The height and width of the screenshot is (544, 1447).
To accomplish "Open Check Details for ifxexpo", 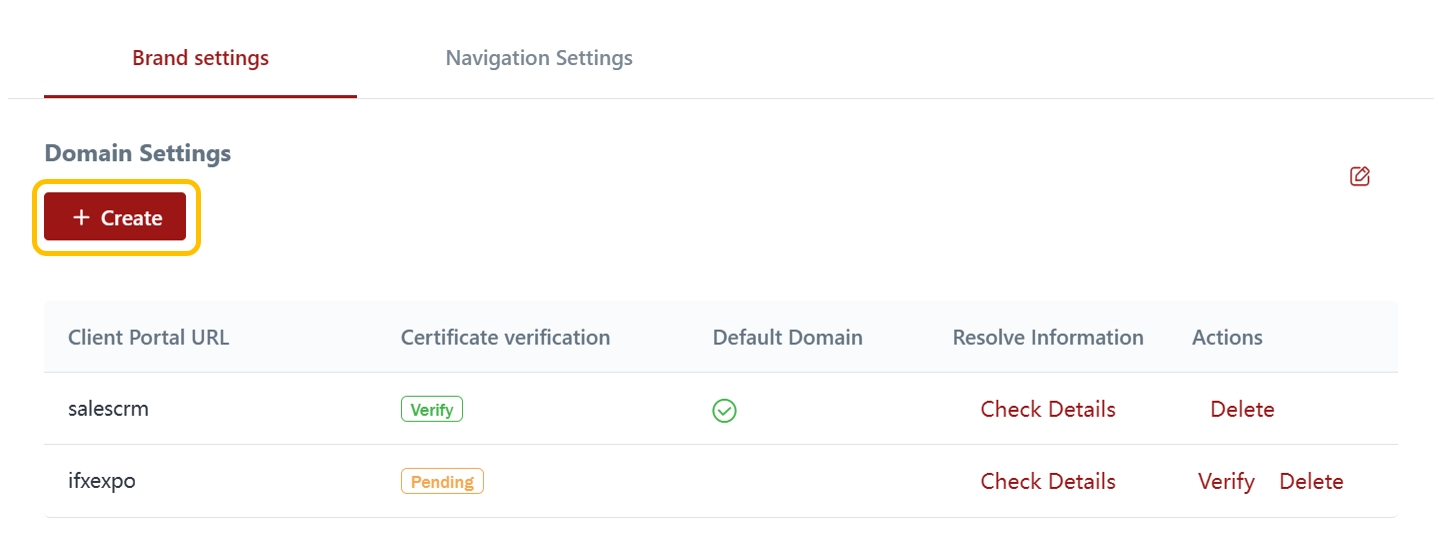I will tap(1047, 481).
